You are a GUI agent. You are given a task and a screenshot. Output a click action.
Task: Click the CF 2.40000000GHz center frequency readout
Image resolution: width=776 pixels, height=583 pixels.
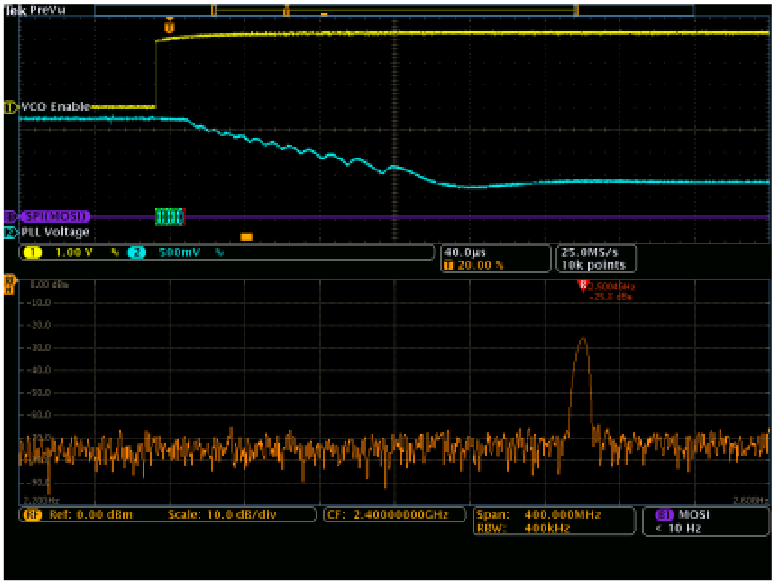(396, 515)
